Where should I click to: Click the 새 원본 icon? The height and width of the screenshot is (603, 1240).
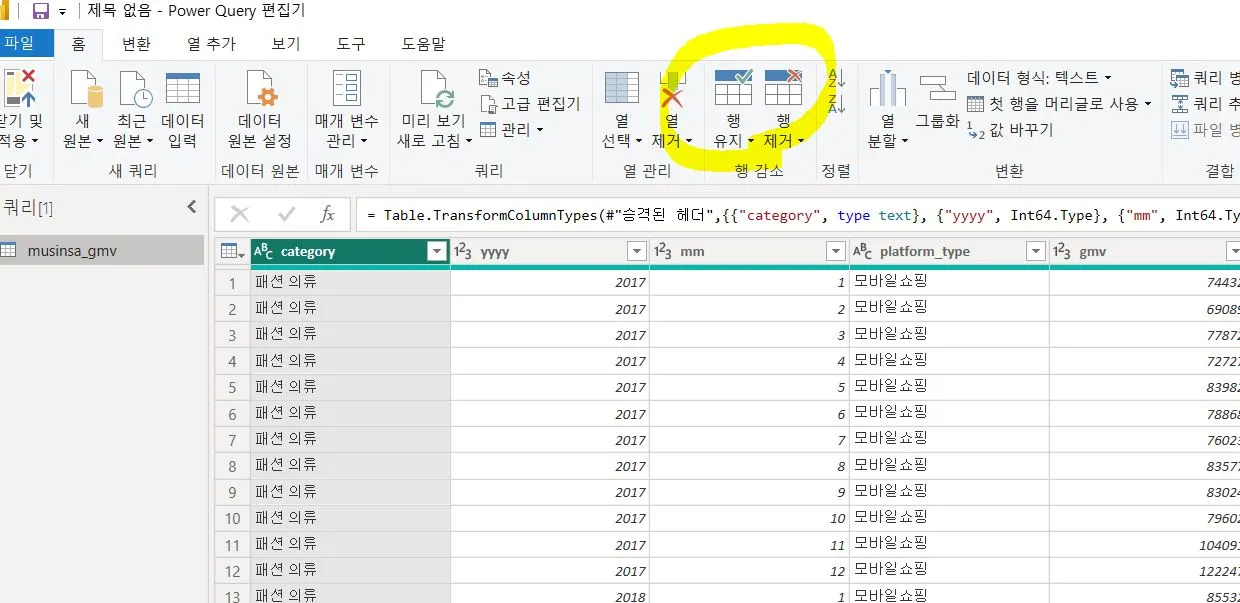tap(86, 90)
